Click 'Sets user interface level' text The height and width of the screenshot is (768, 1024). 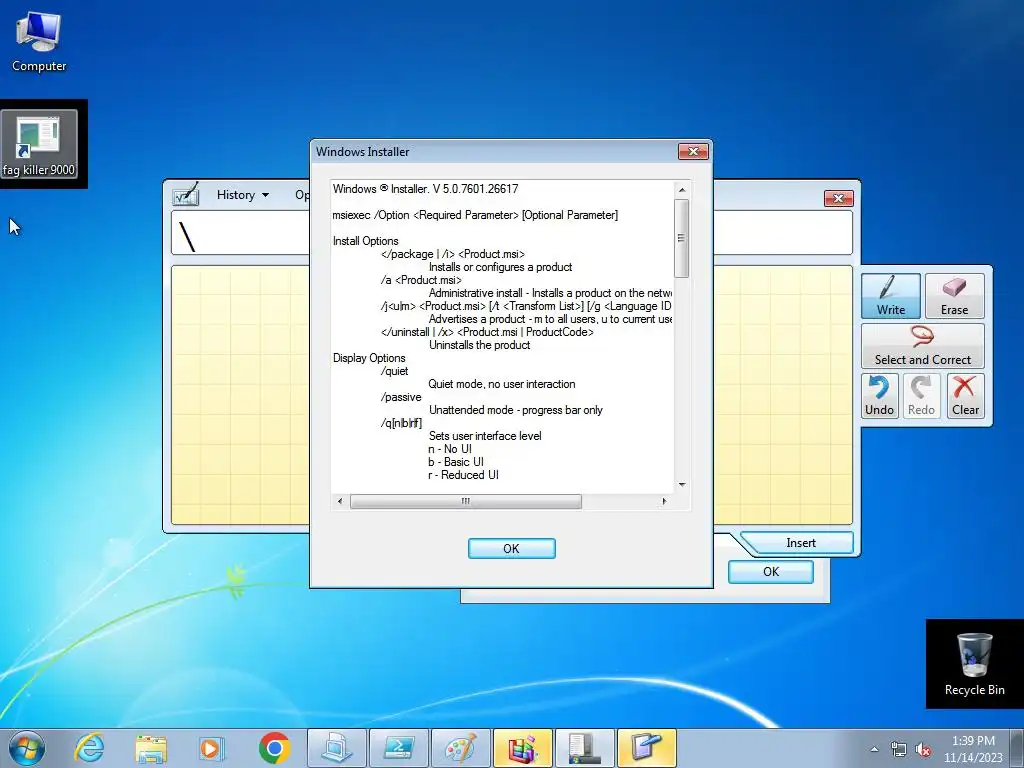point(485,436)
